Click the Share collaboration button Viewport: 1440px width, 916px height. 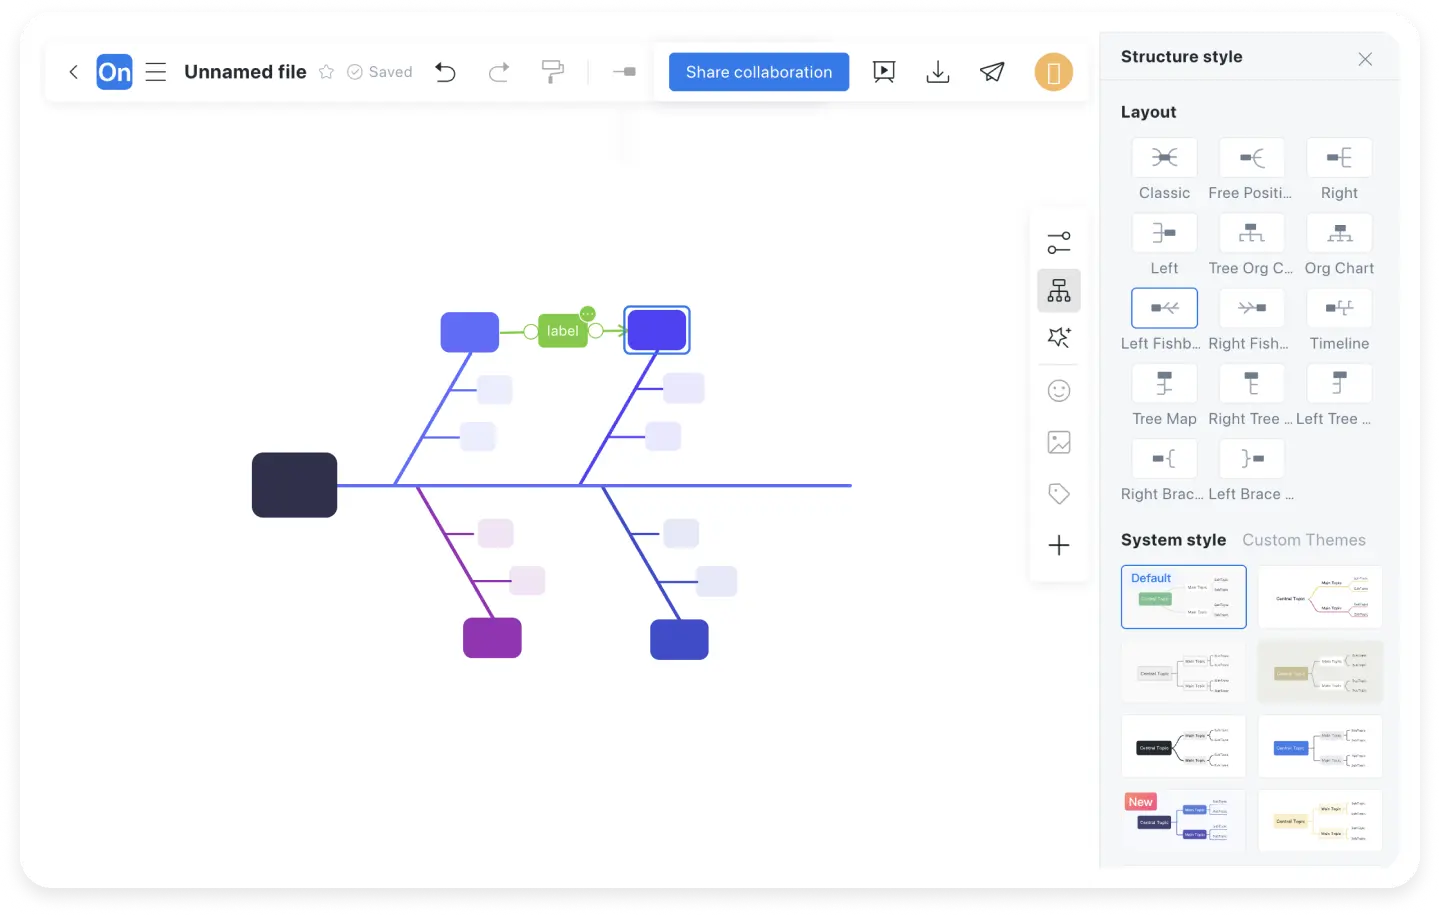coord(758,72)
